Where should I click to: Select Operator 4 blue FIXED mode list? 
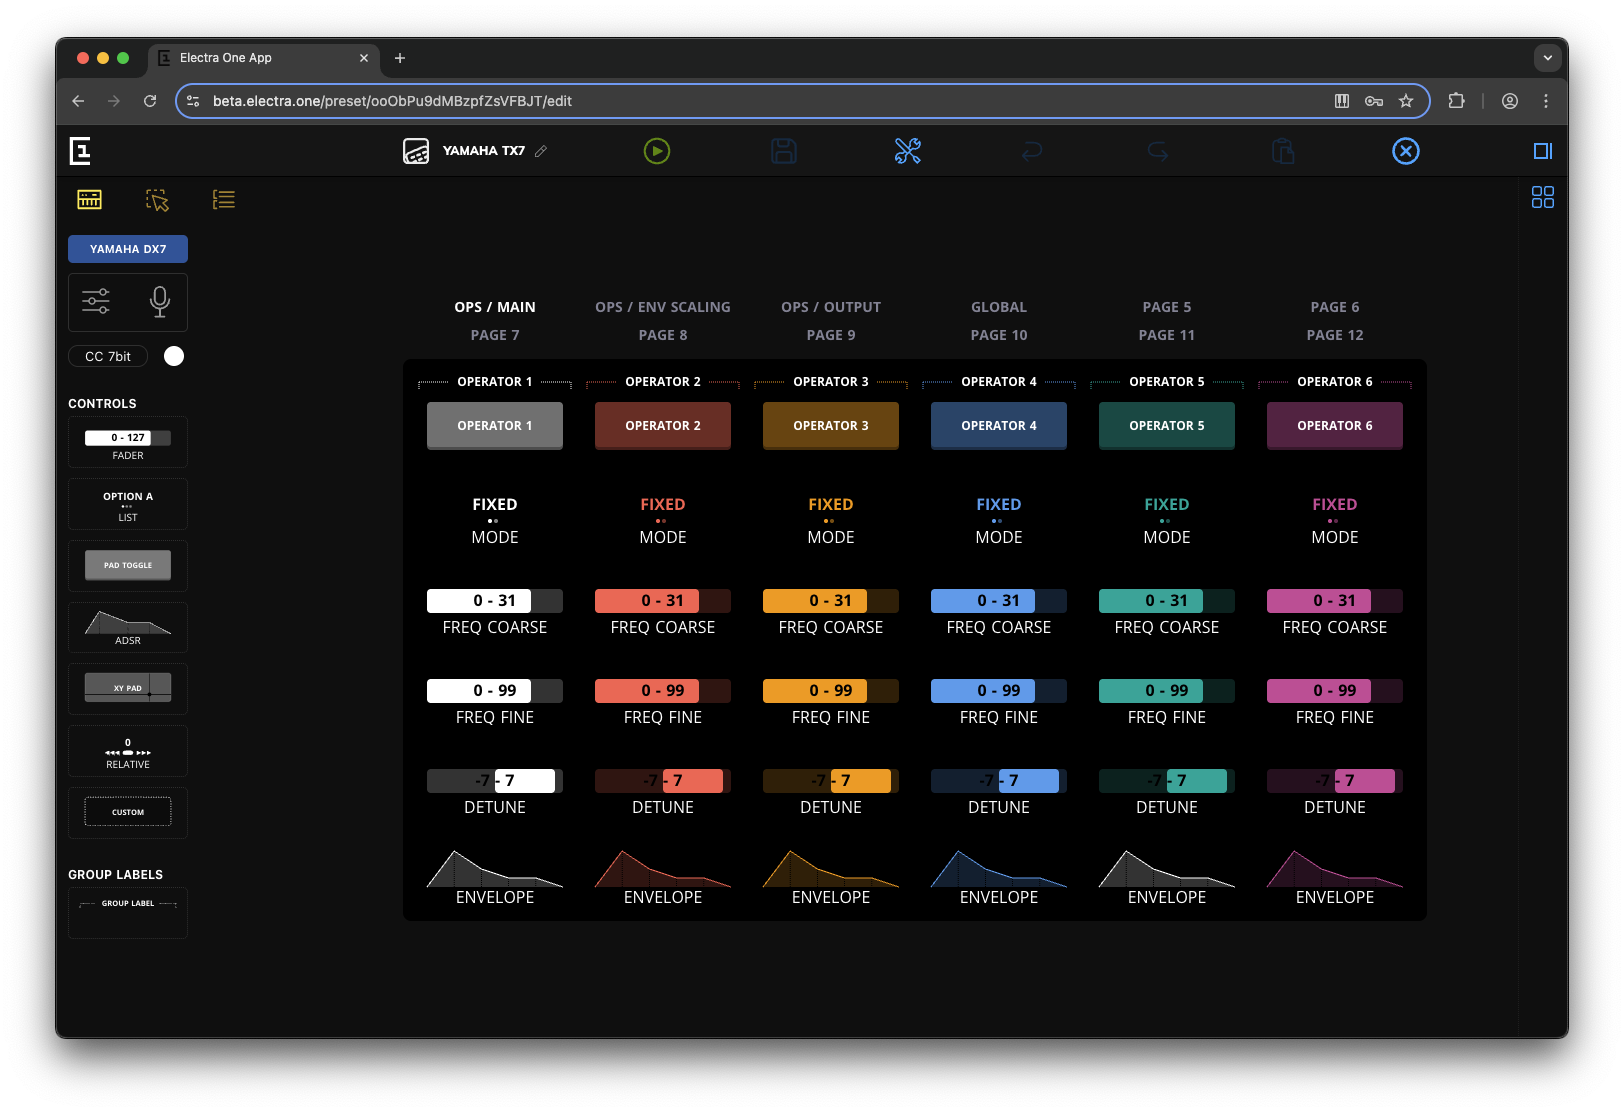point(999,520)
